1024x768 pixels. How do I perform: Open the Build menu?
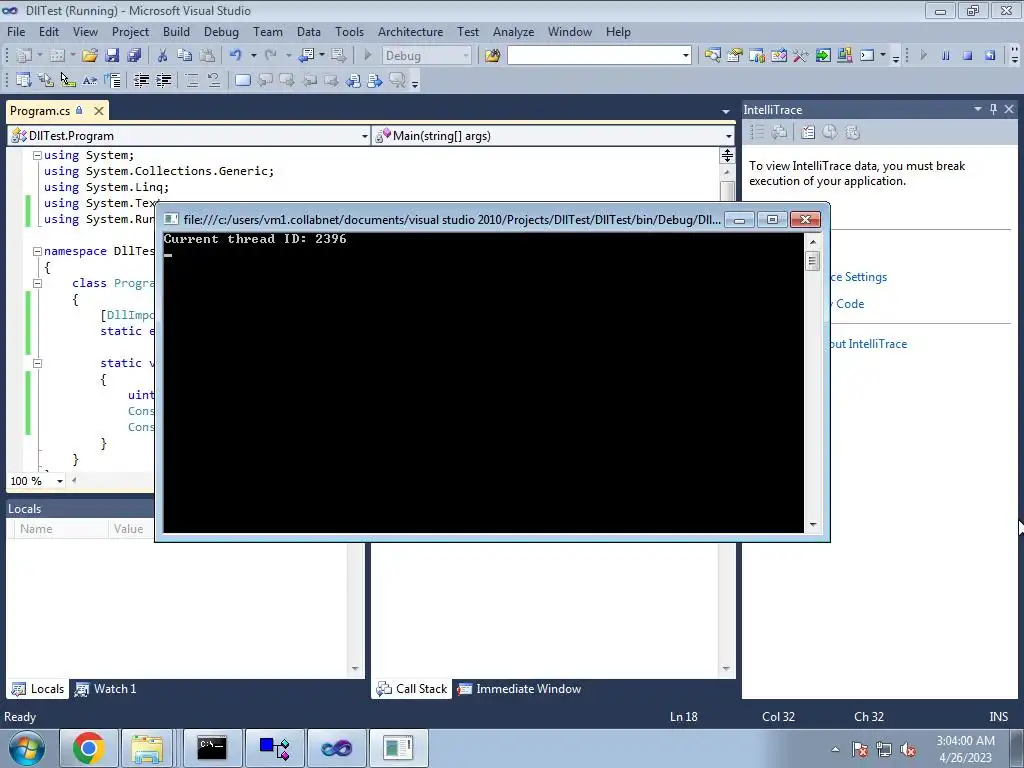pos(176,31)
